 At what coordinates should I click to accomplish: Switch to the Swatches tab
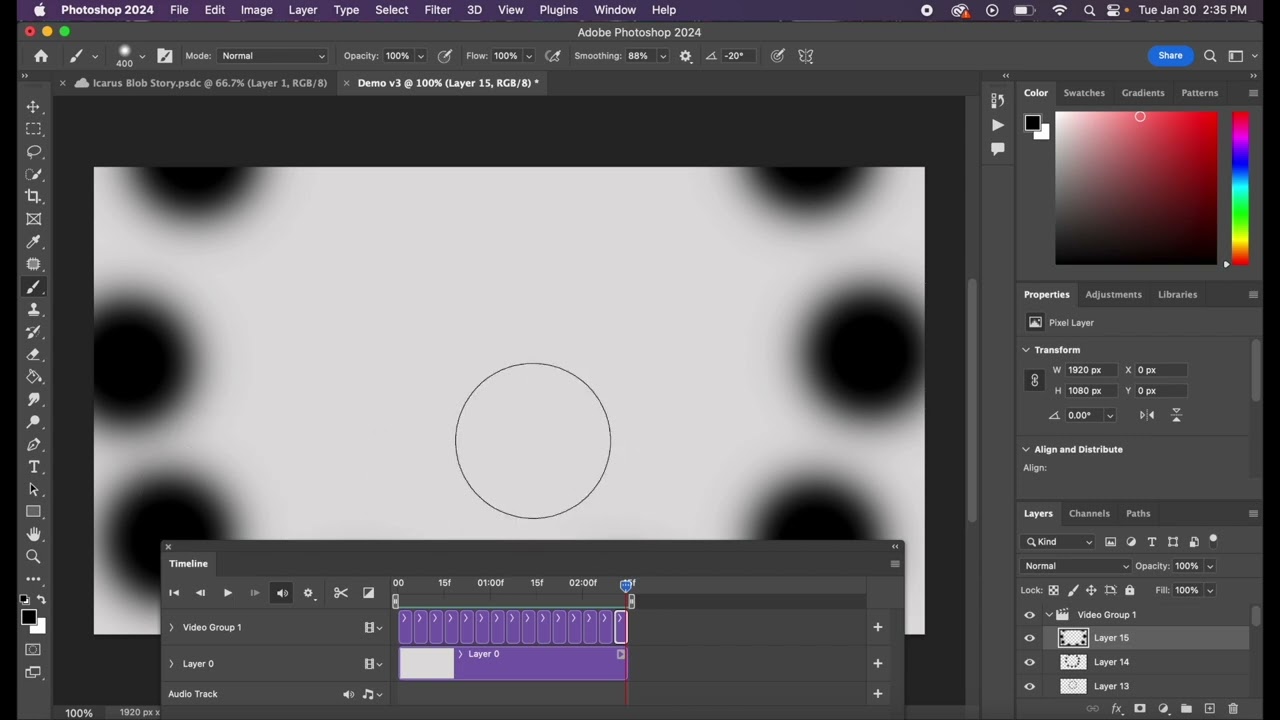pyautogui.click(x=1084, y=93)
